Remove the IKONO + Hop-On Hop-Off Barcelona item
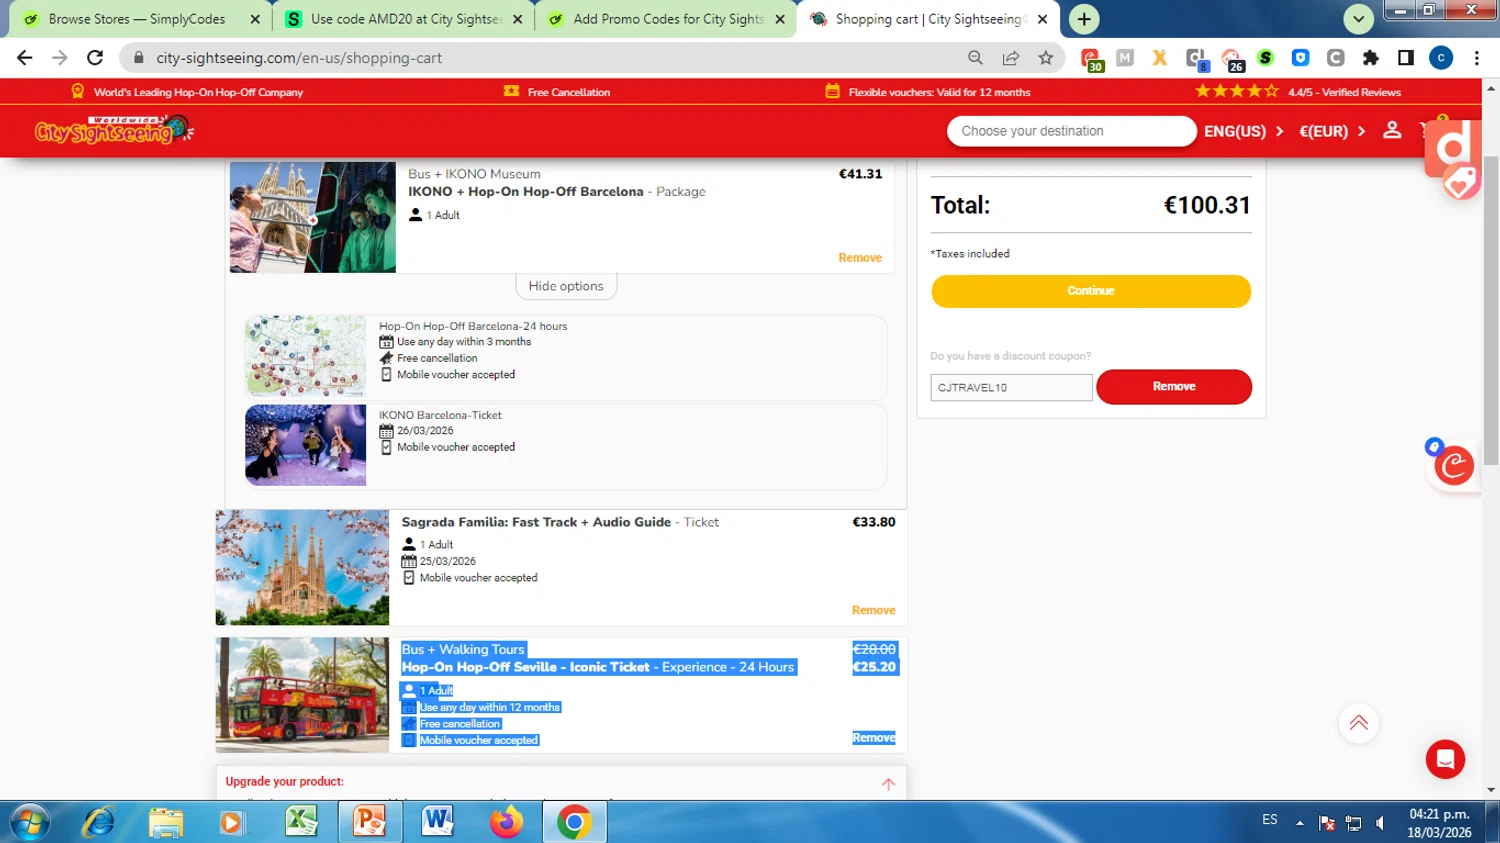Image resolution: width=1500 pixels, height=843 pixels. tap(860, 258)
